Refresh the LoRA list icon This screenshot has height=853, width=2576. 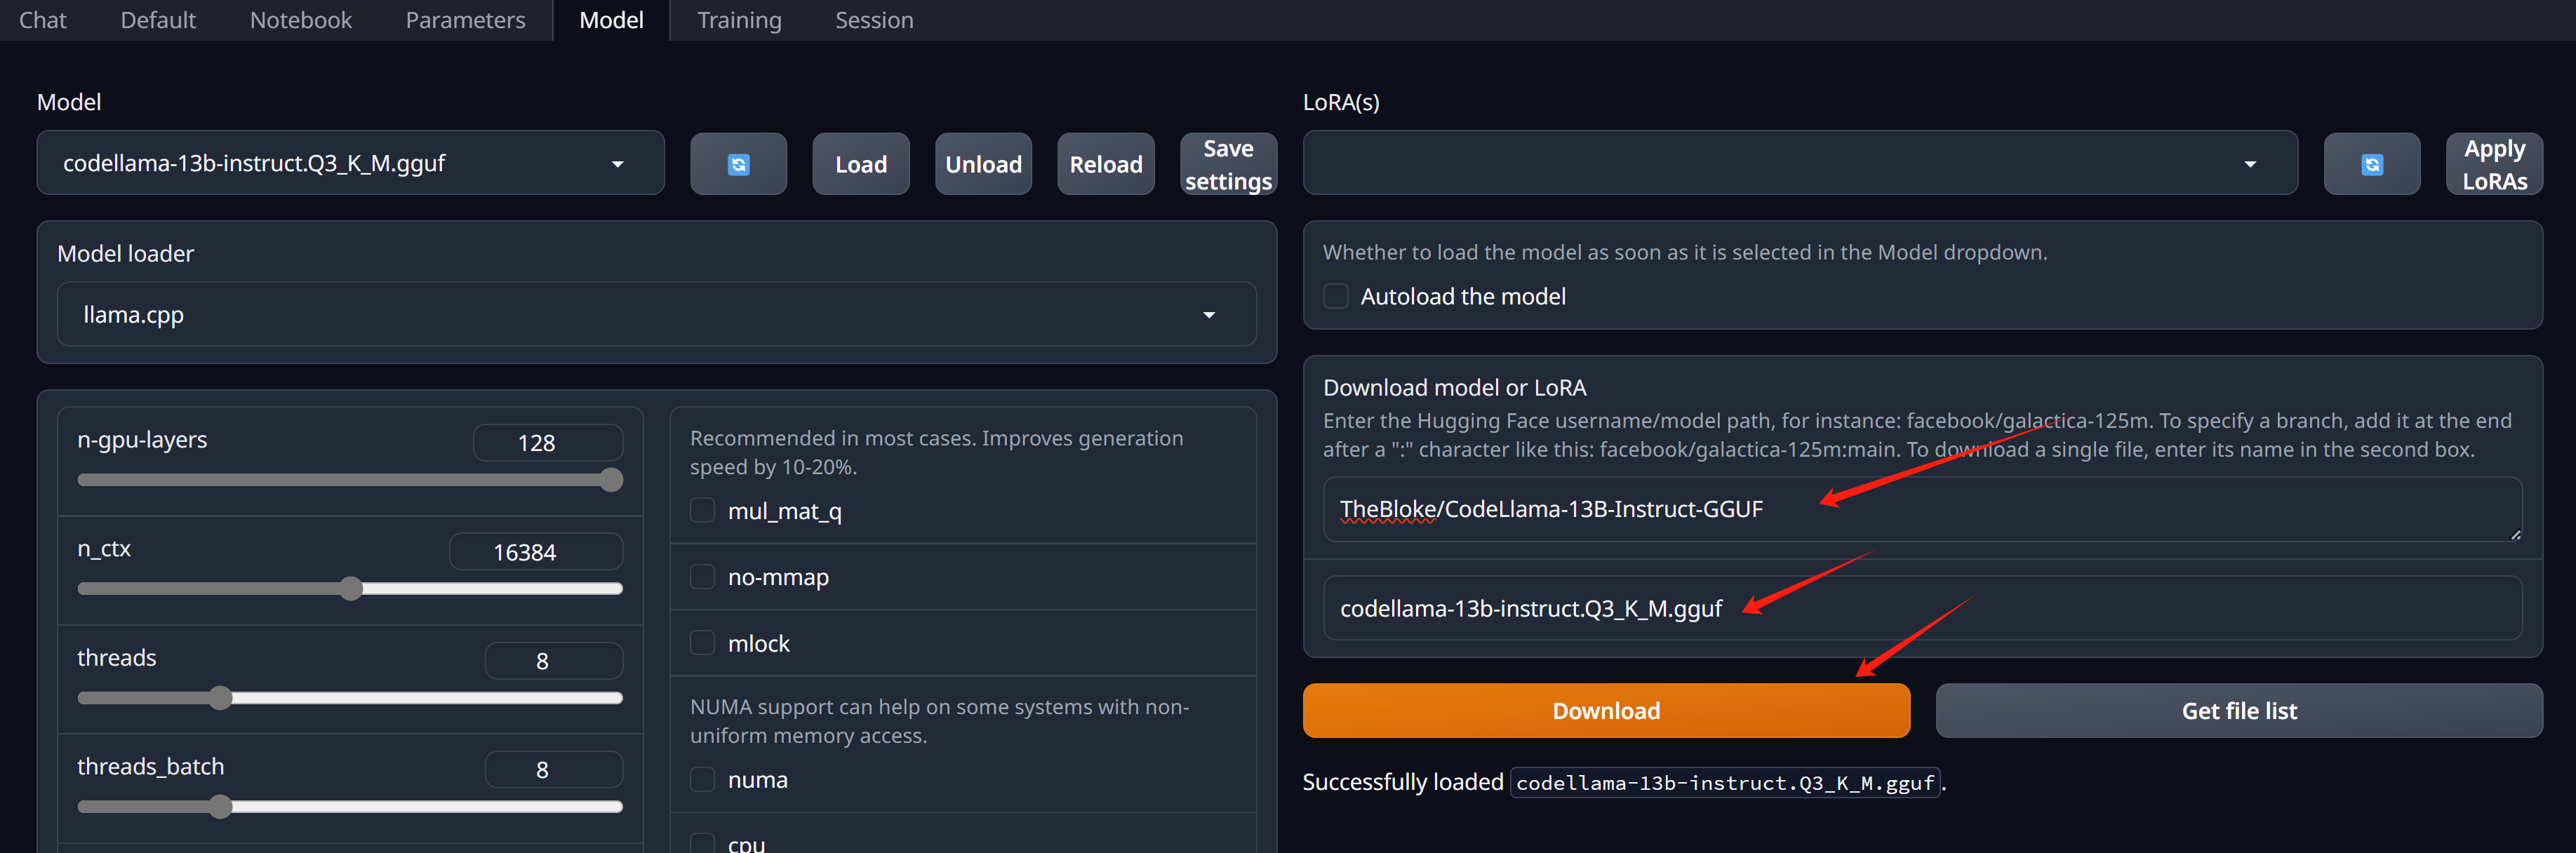(x=2371, y=164)
